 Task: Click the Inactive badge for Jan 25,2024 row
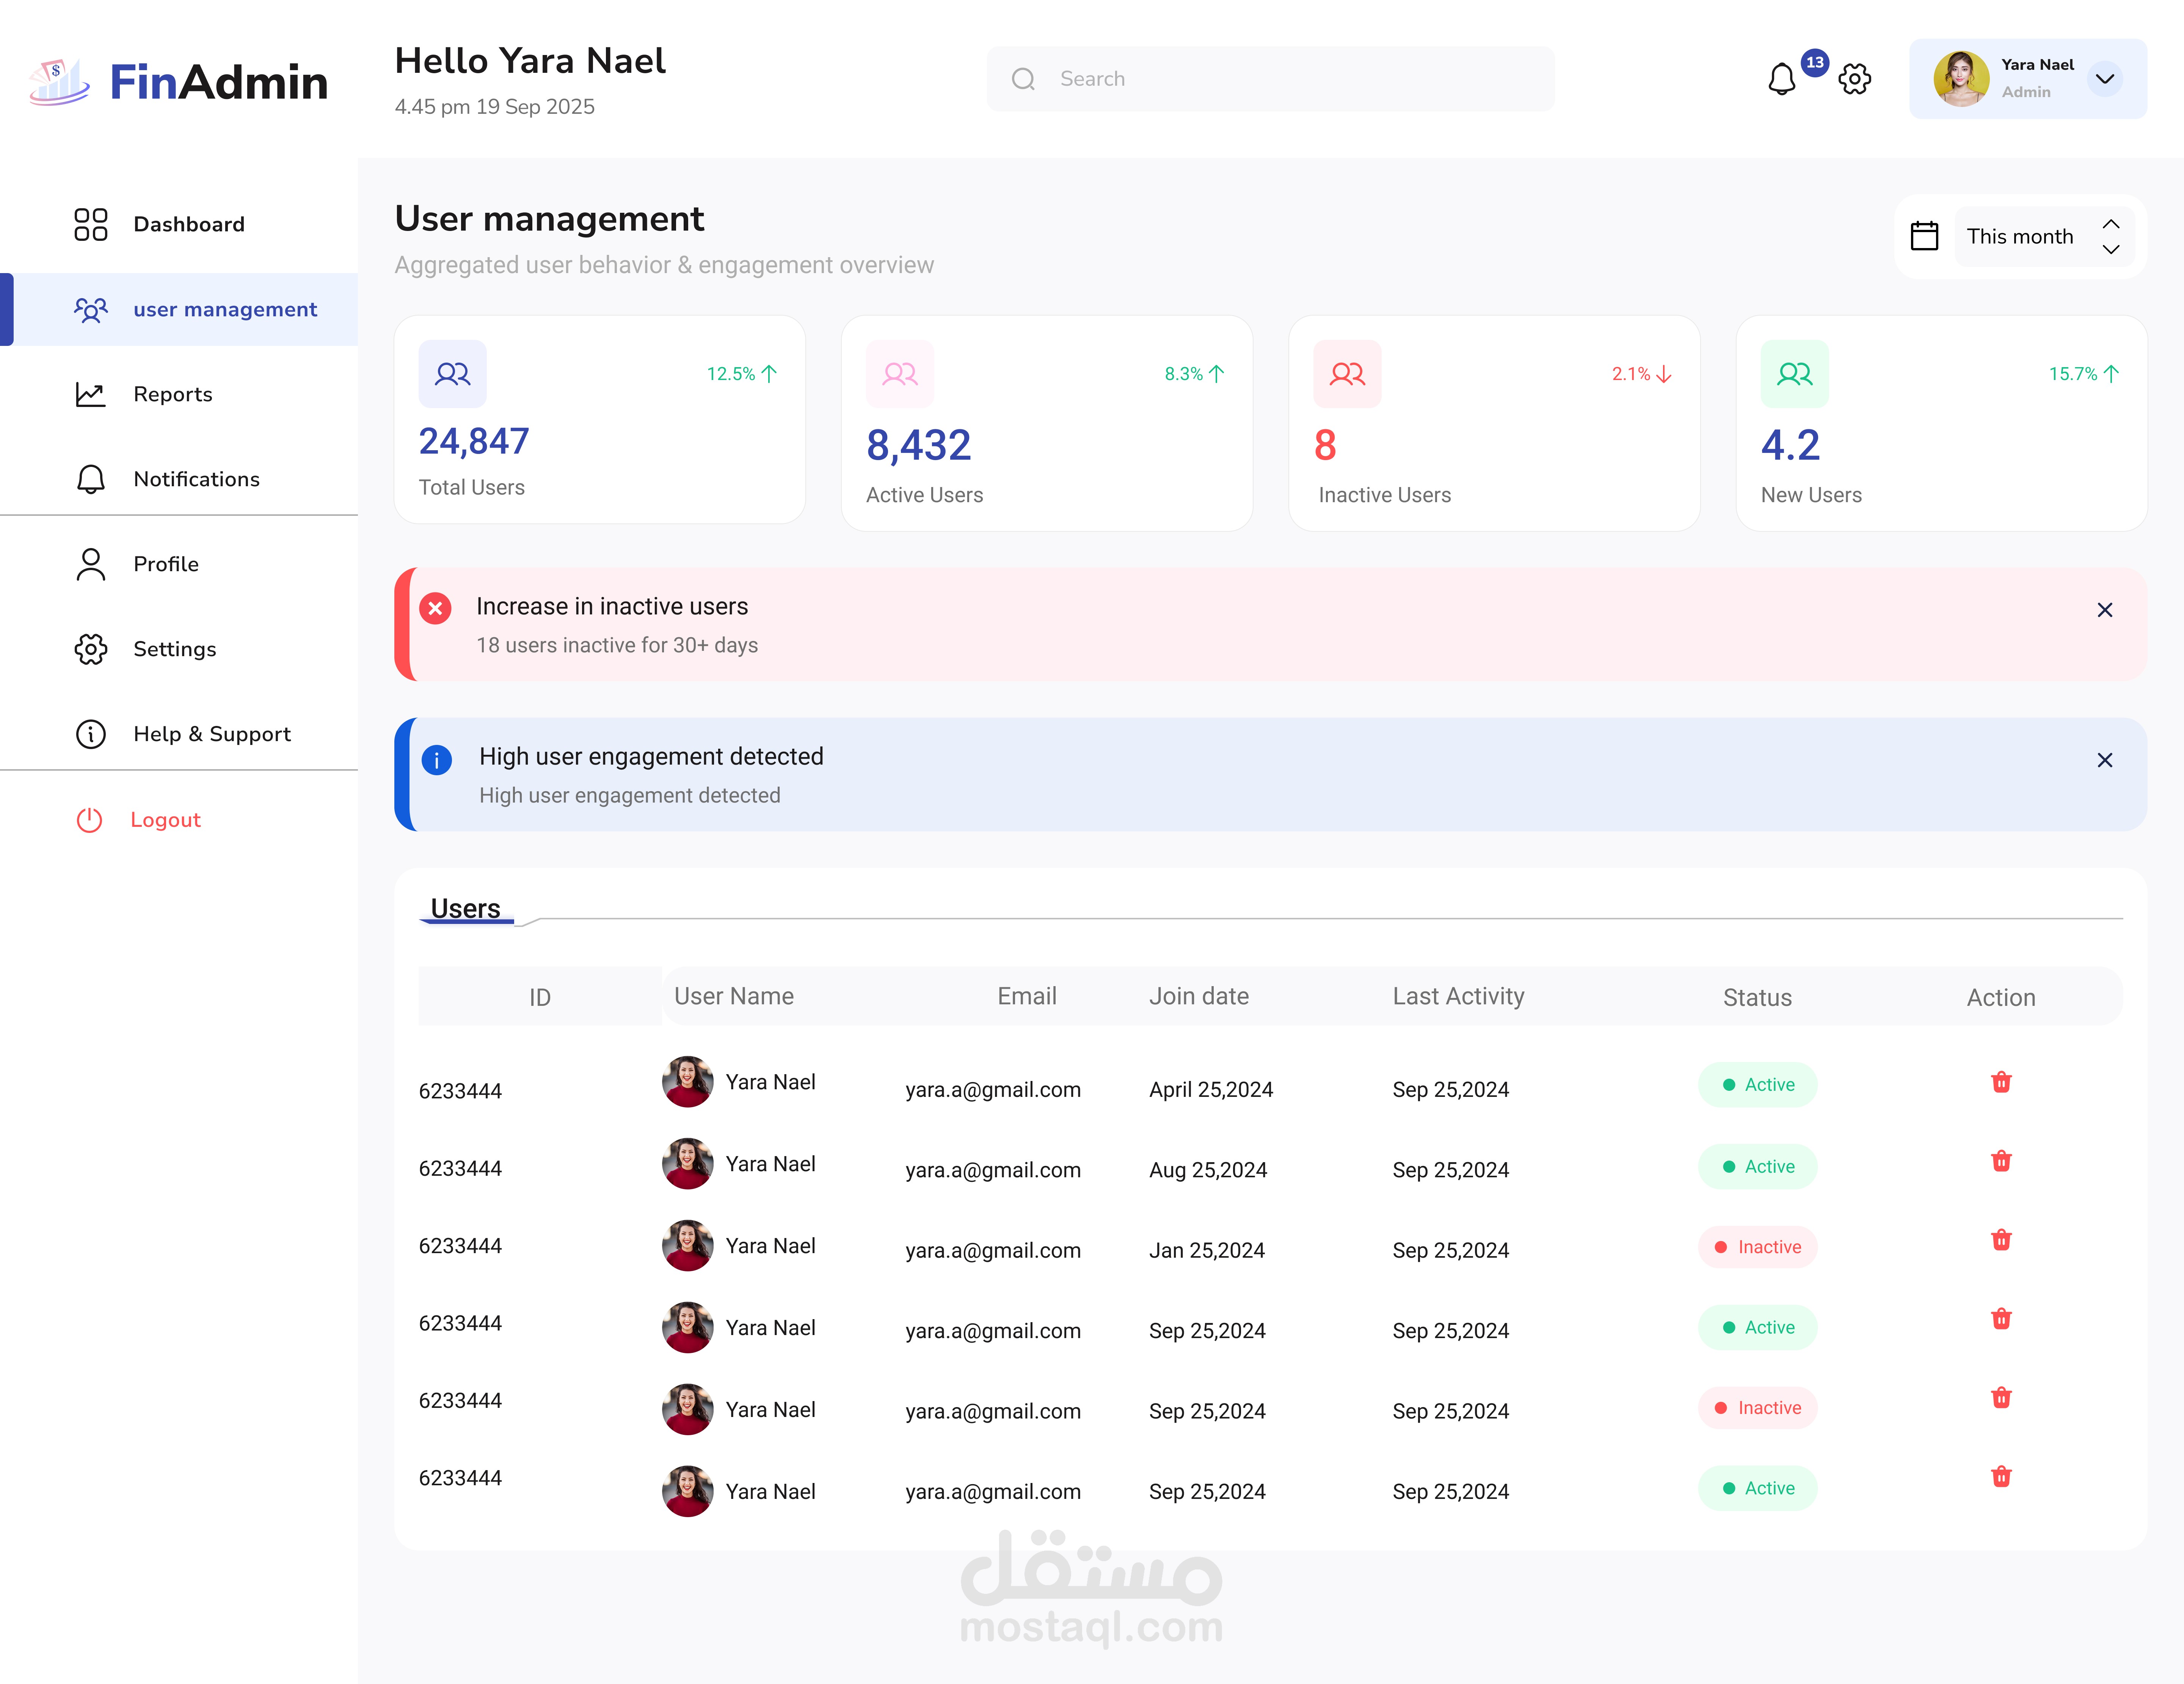pyautogui.click(x=1757, y=1247)
